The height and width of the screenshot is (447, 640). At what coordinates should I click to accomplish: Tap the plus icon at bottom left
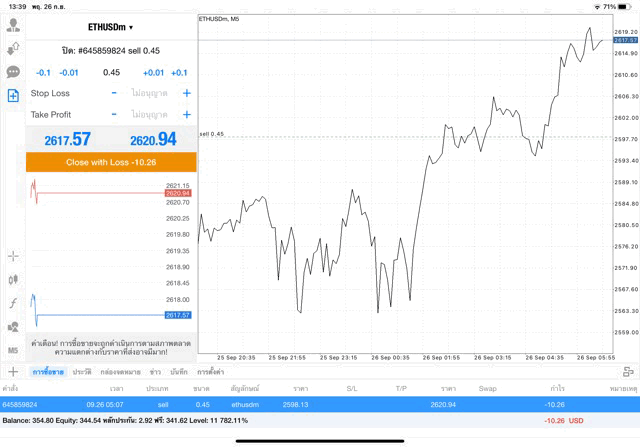13,371
